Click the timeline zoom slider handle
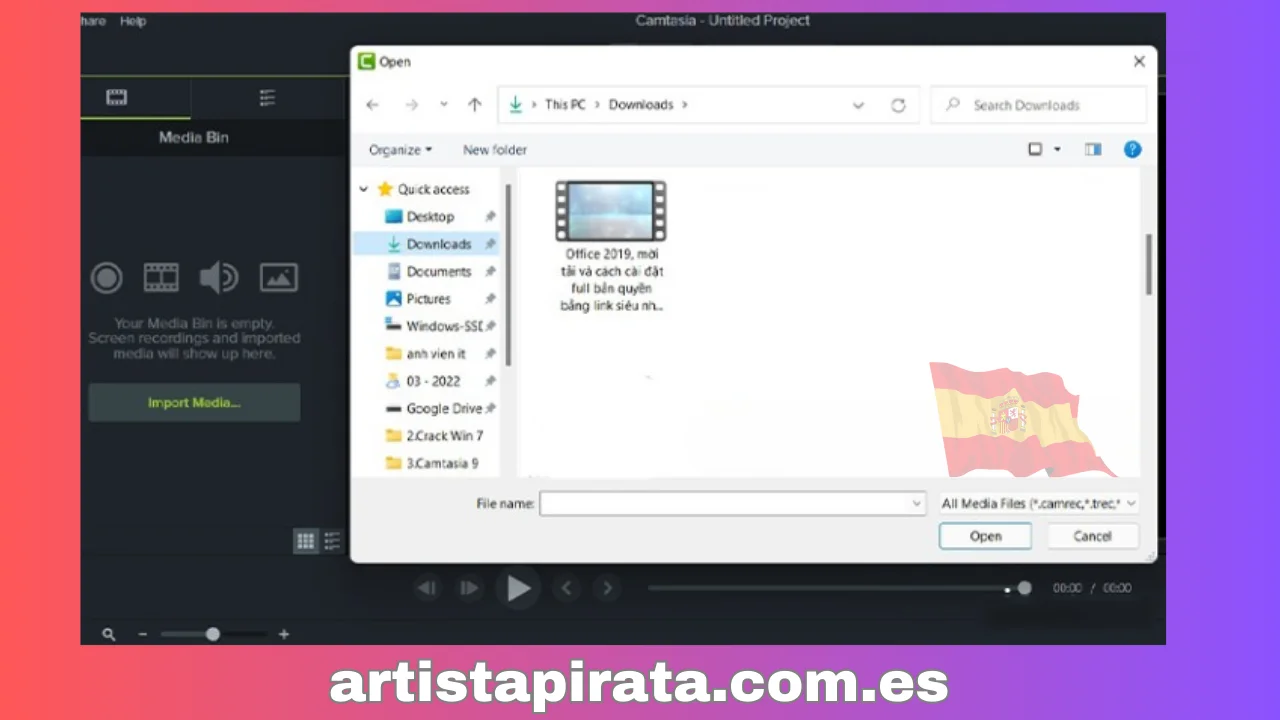Viewport: 1280px width, 720px height. (212, 634)
